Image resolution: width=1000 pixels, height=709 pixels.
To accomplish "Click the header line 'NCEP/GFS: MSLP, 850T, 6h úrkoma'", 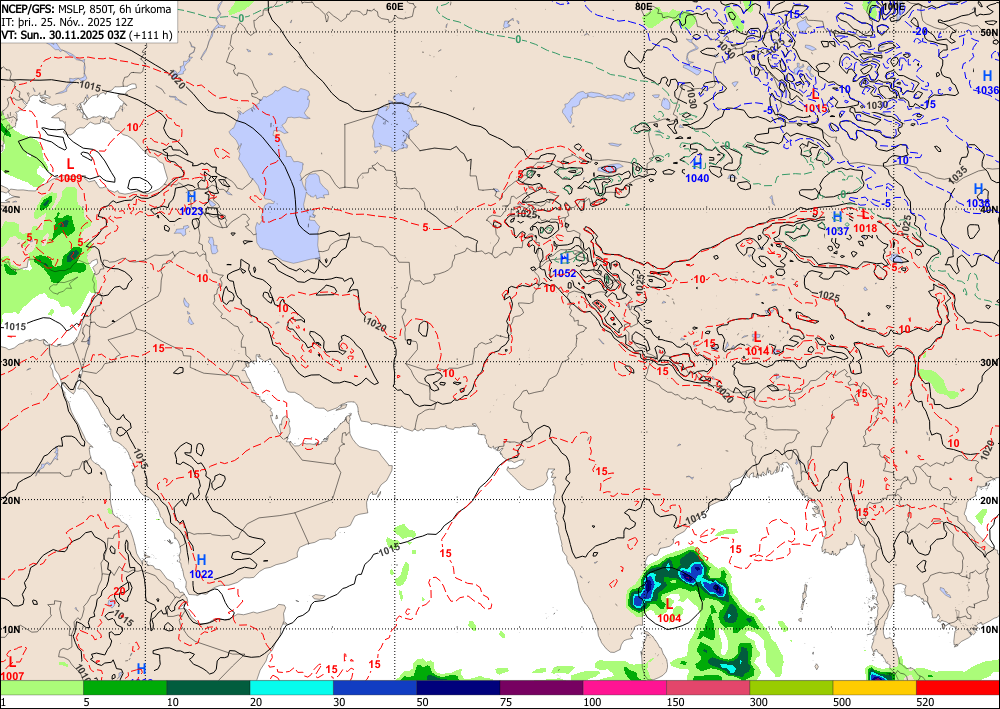I will [x=86, y=9].
